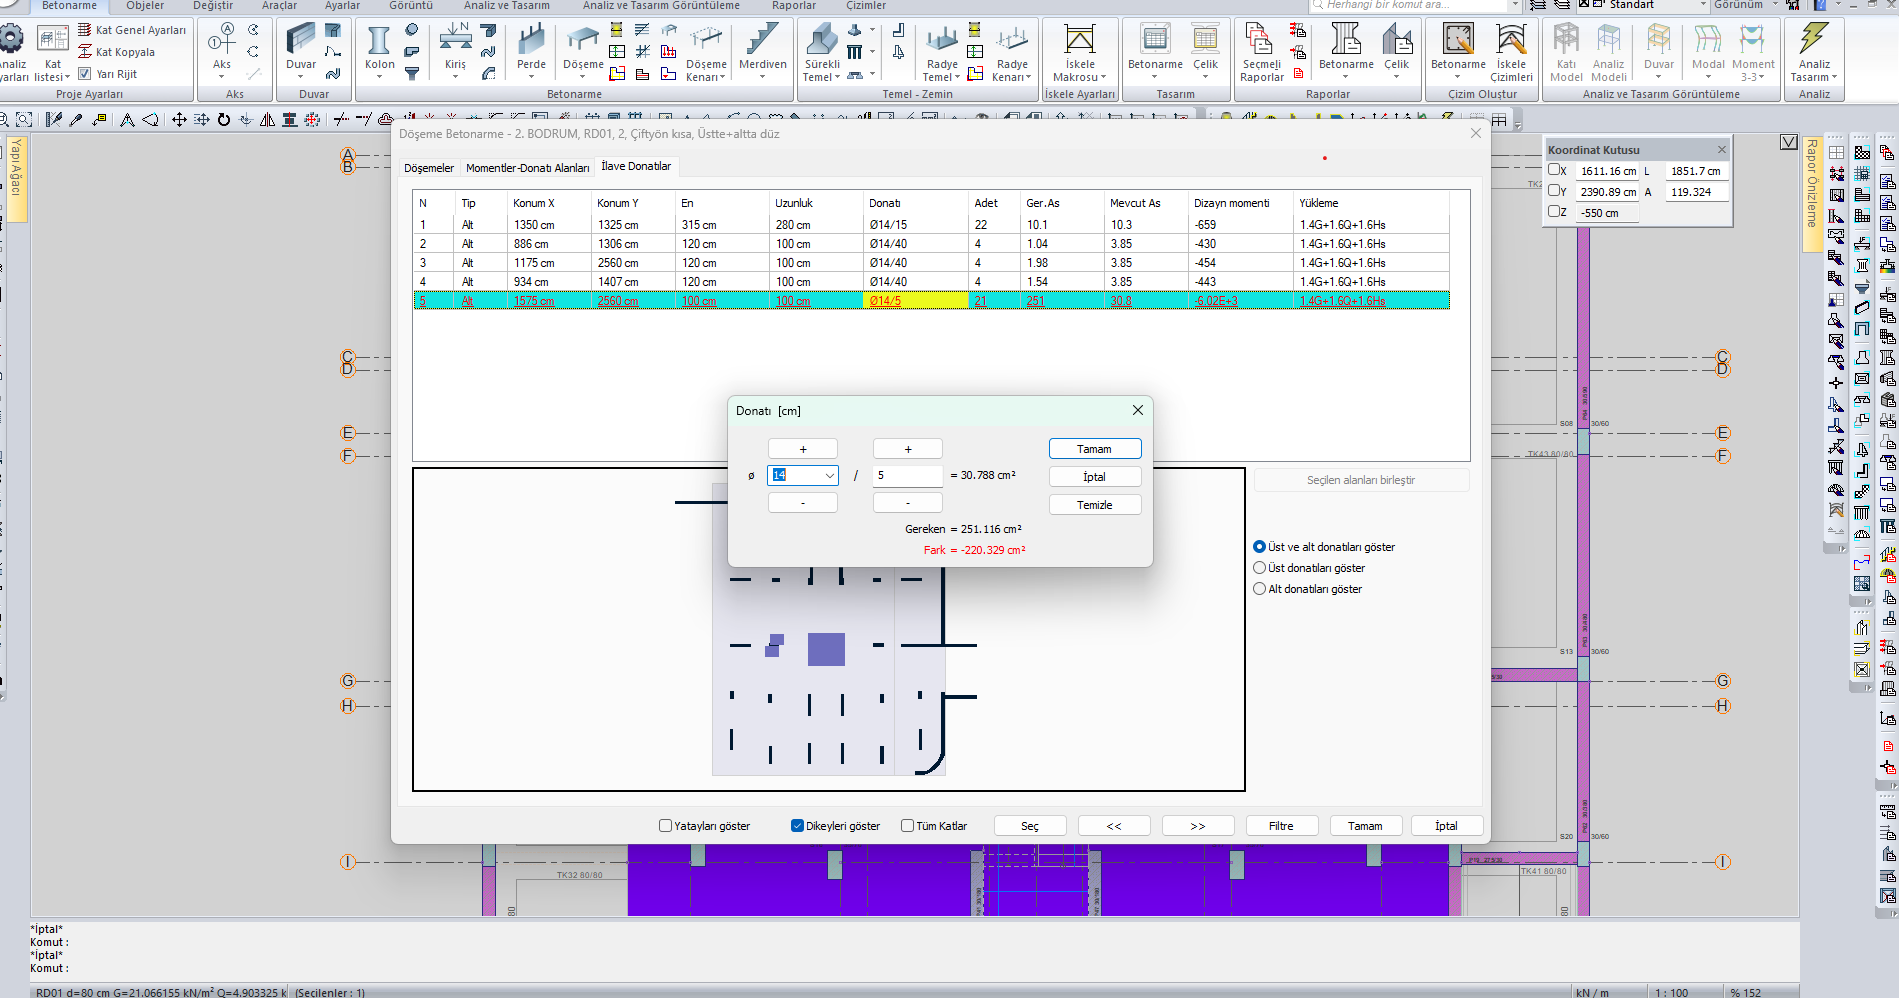The image size is (1899, 998).
Task: Open the Objeler ribbon tab
Action: coord(145,6)
